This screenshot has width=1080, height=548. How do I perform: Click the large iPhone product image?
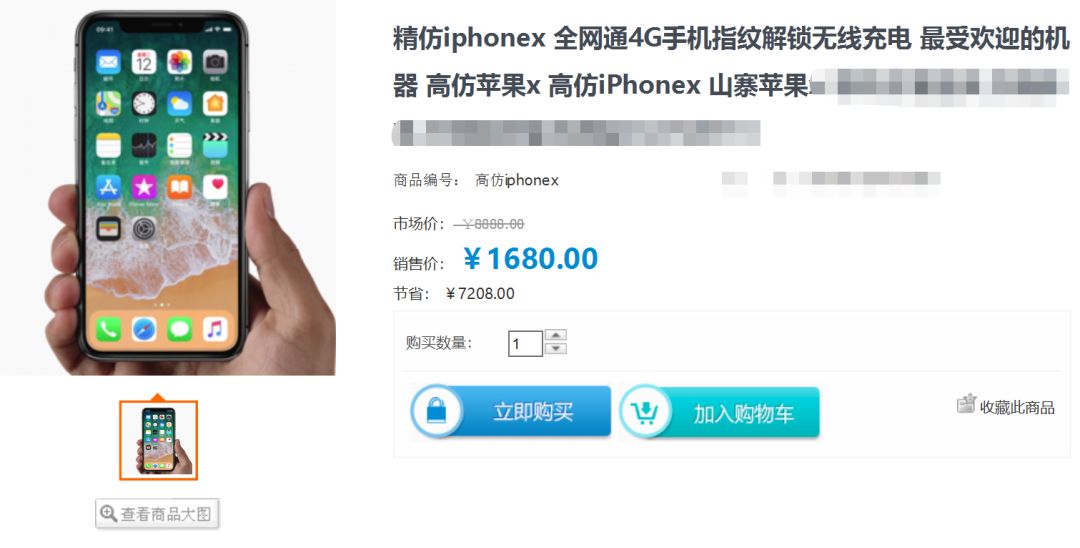click(167, 188)
